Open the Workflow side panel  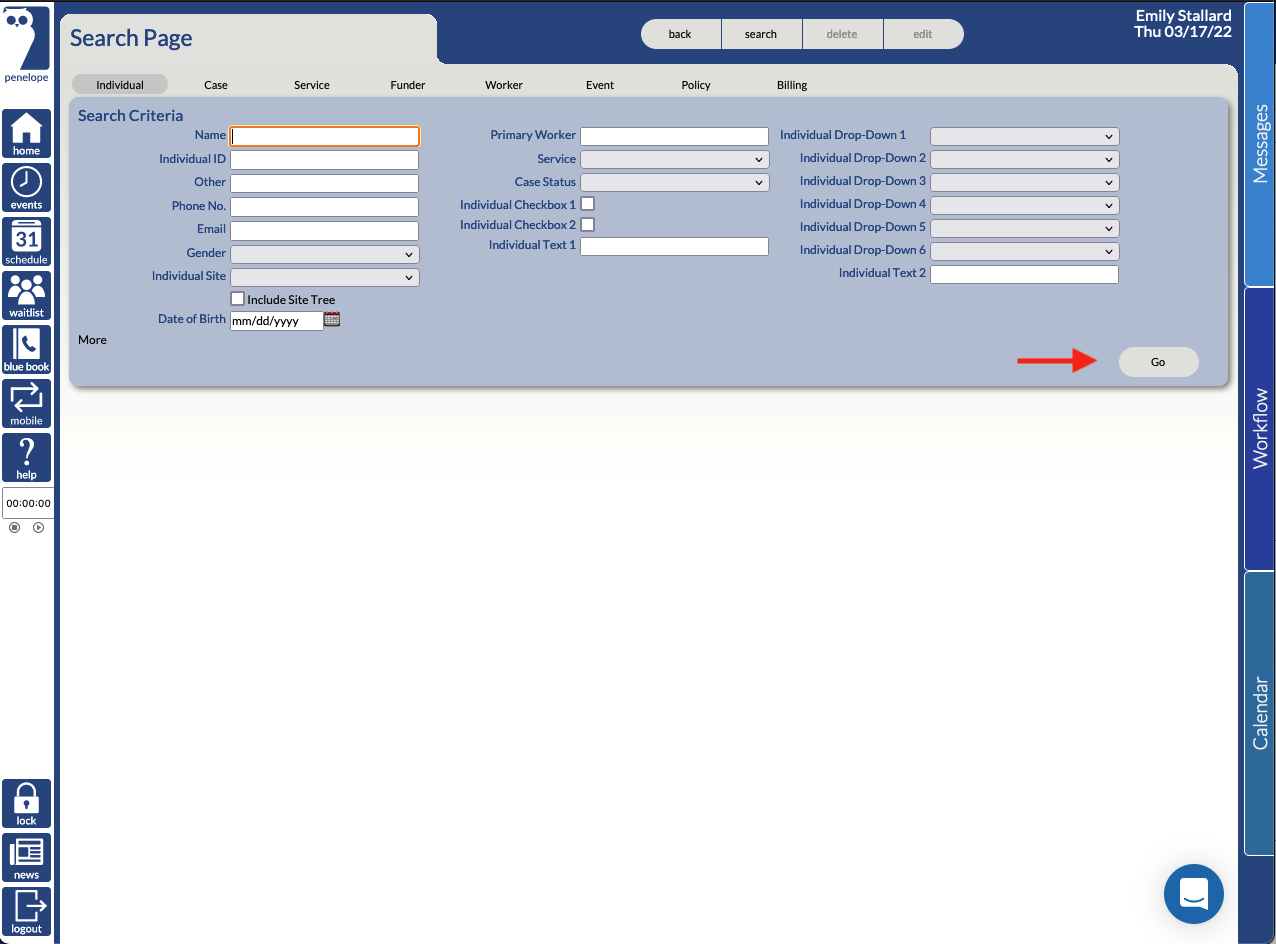point(1260,429)
